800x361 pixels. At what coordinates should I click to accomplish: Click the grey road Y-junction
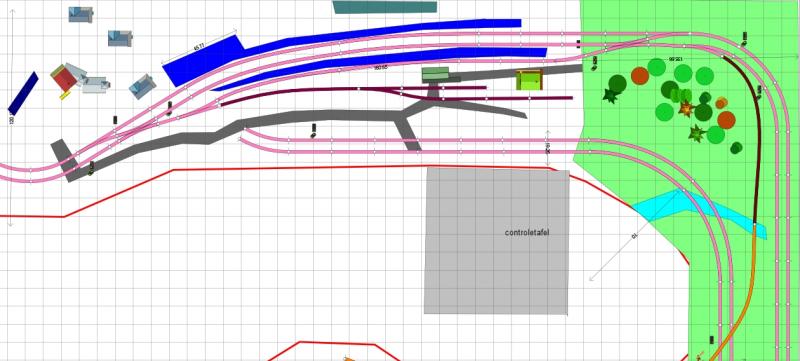[x=408, y=115]
